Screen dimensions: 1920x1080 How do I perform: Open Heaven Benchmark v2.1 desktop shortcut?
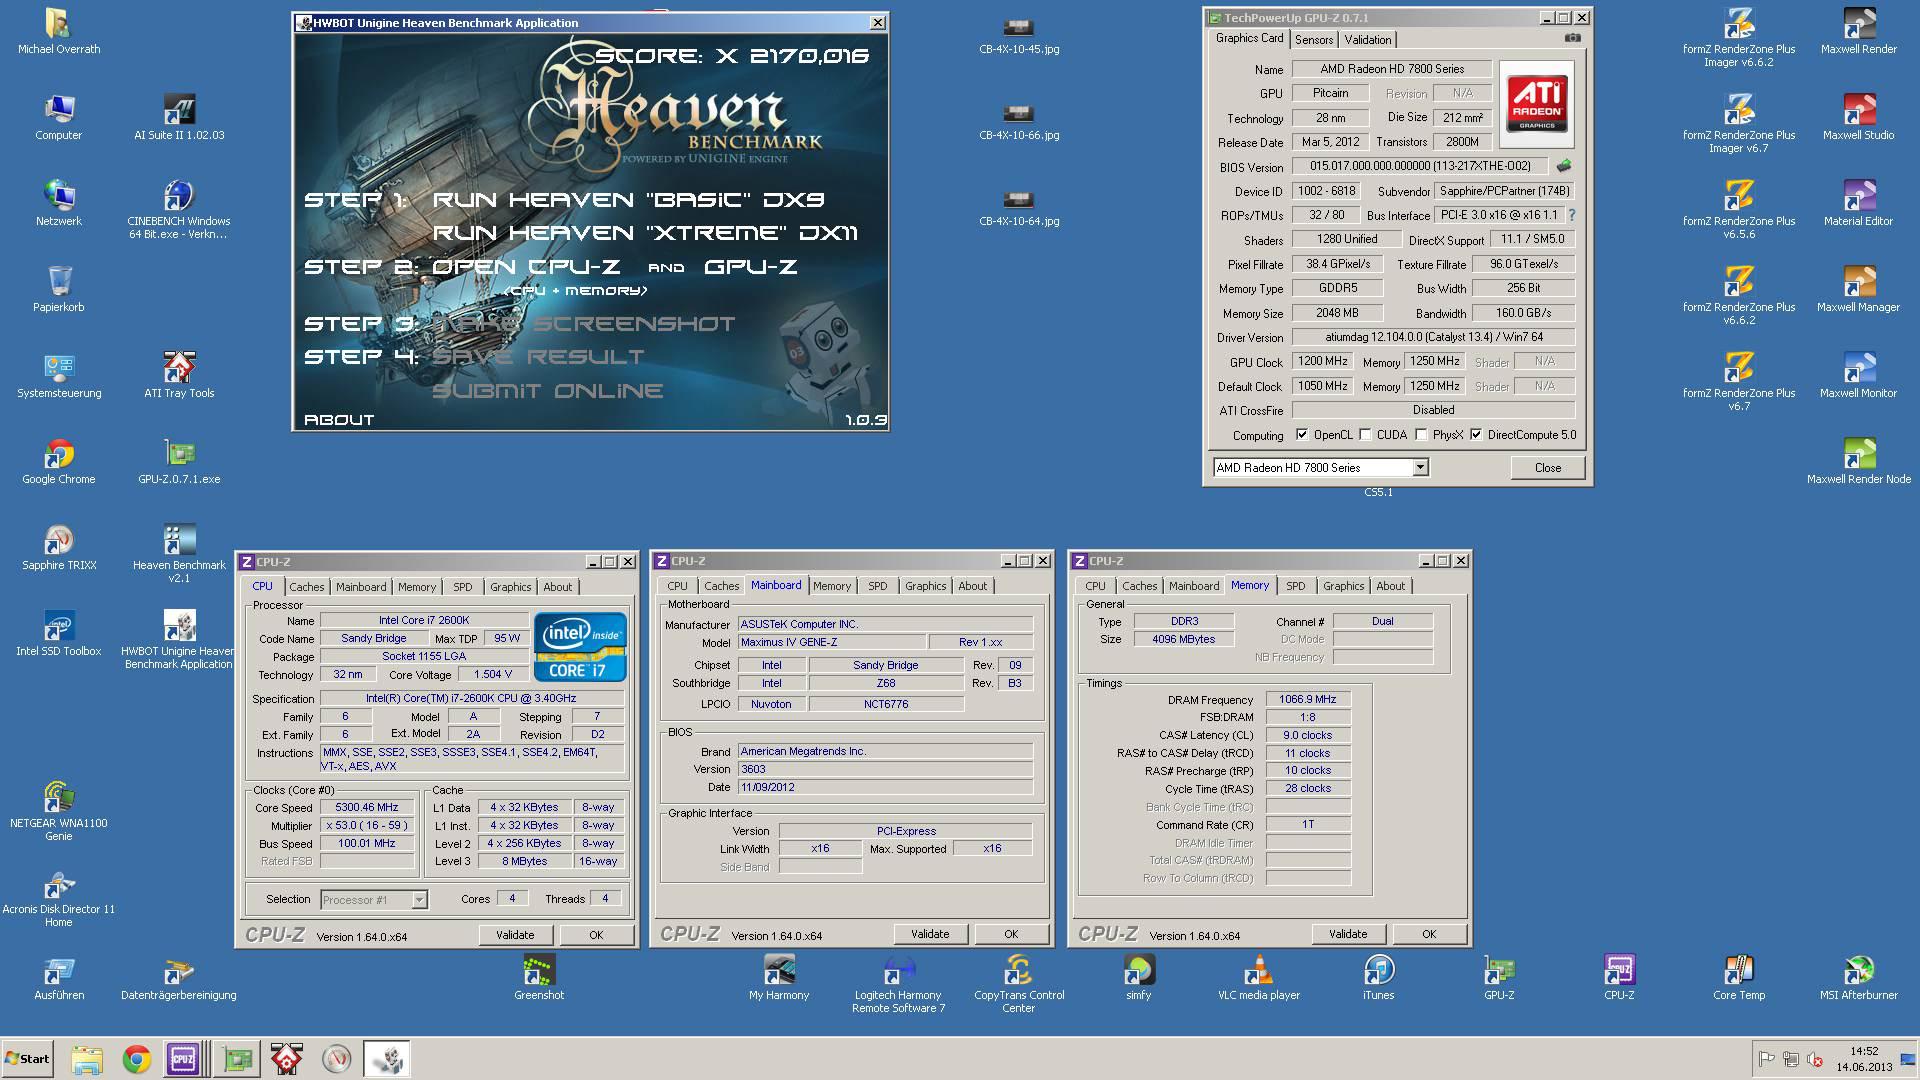[x=179, y=553]
